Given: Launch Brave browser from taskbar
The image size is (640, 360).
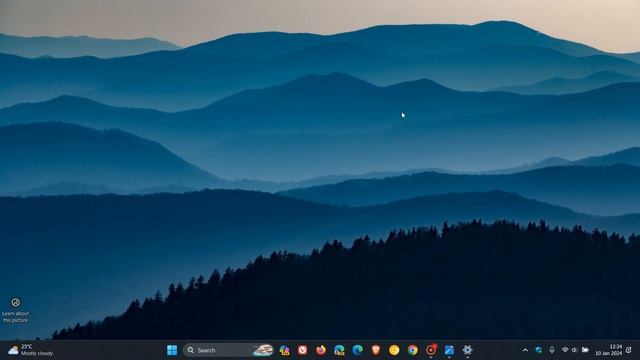Looking at the screenshot, I should pyautogui.click(x=376, y=350).
